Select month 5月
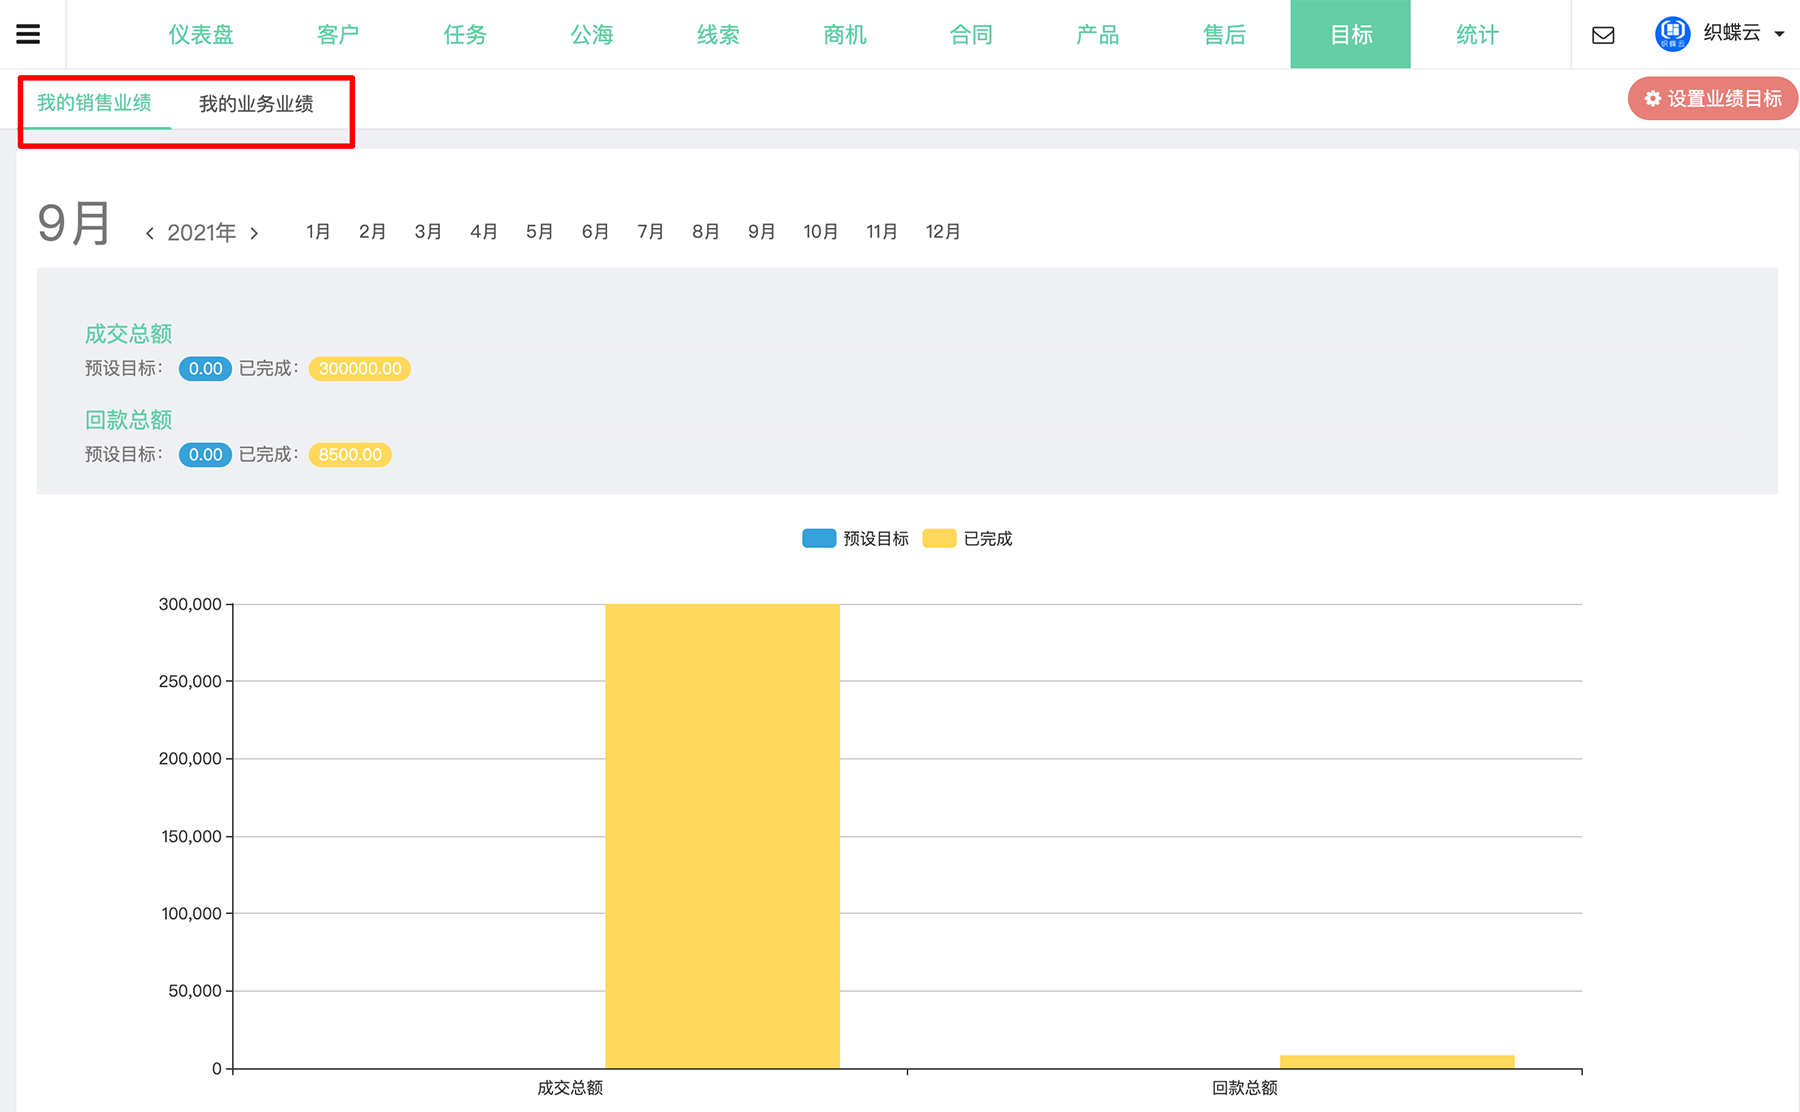The image size is (1800, 1112). tap(539, 232)
